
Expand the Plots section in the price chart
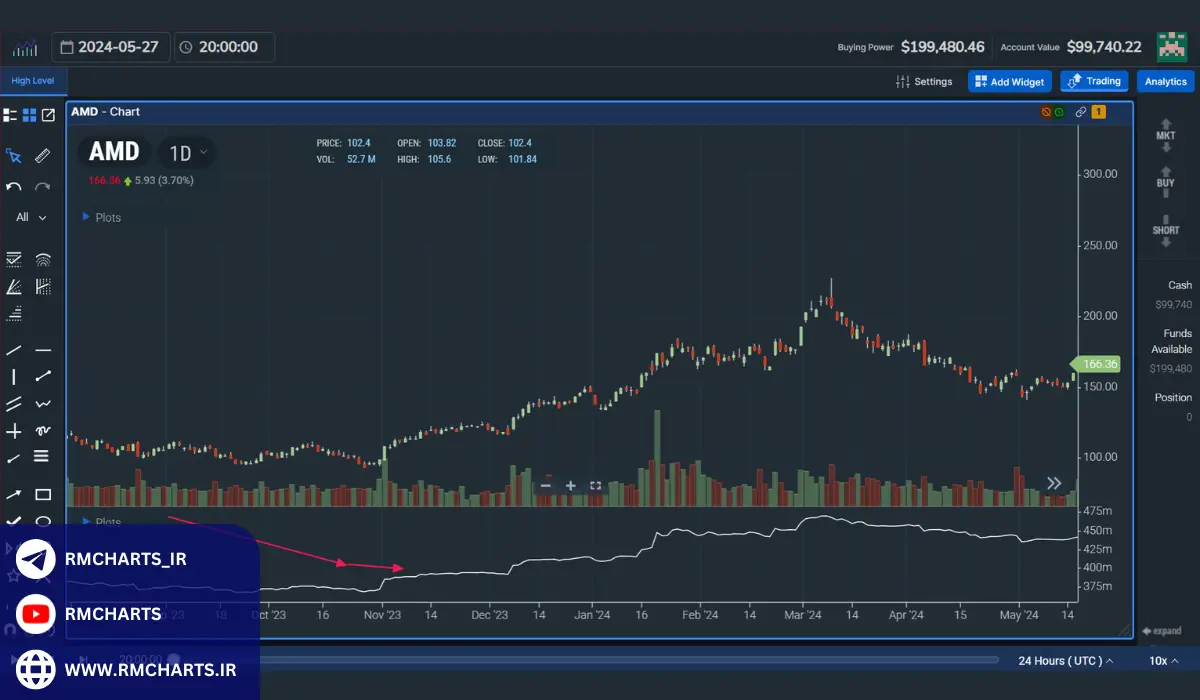[x=100, y=217]
